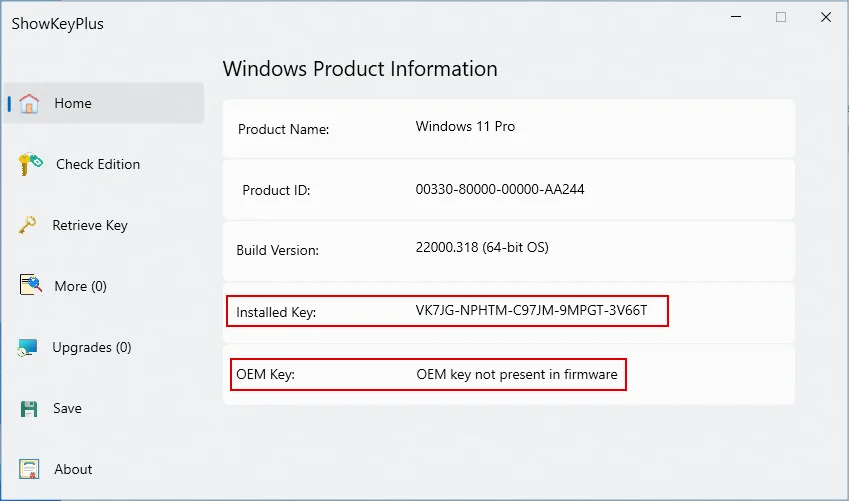Click the Windows 11 Pro product name
The image size is (849, 501).
coord(465,127)
